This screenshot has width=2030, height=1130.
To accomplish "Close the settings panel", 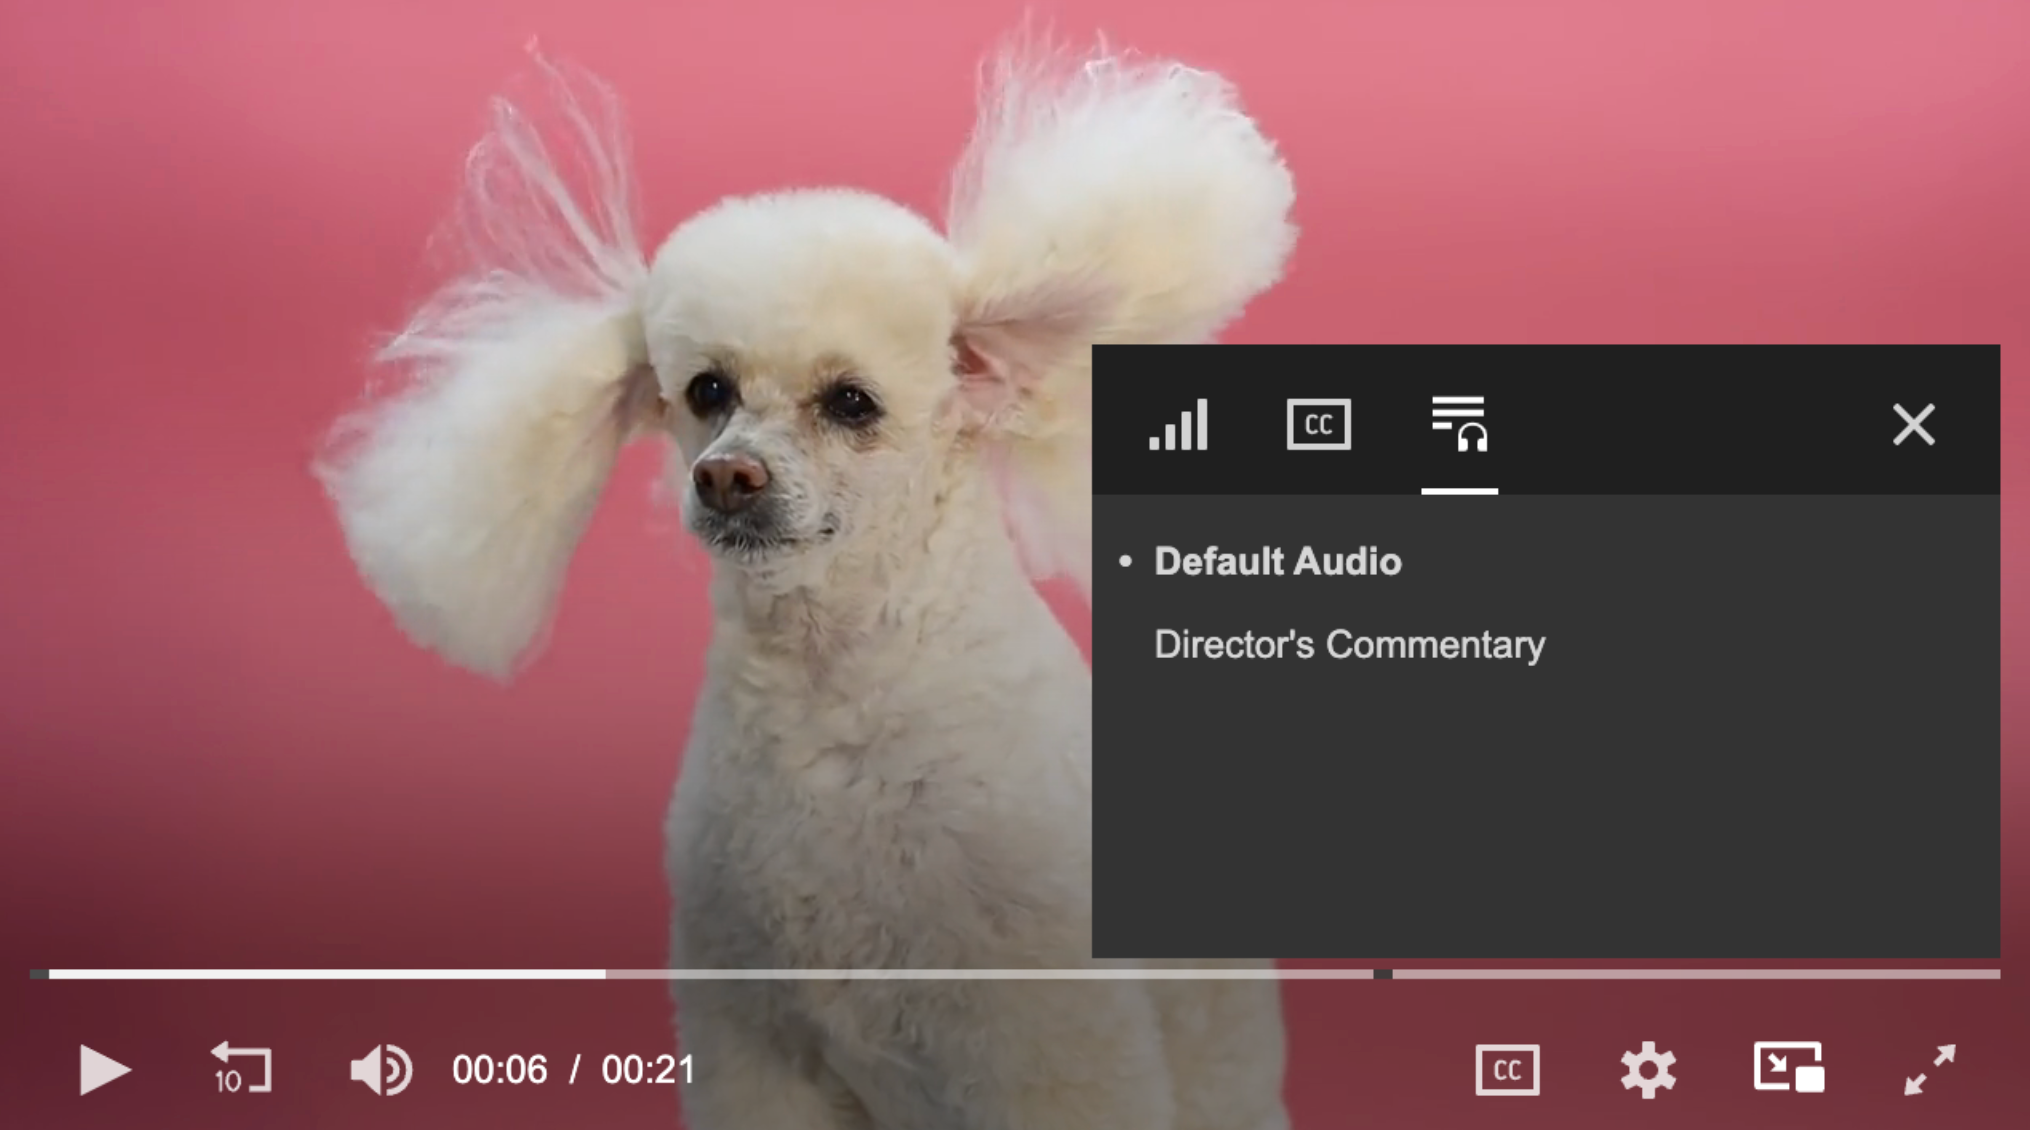I will pyautogui.click(x=1913, y=425).
